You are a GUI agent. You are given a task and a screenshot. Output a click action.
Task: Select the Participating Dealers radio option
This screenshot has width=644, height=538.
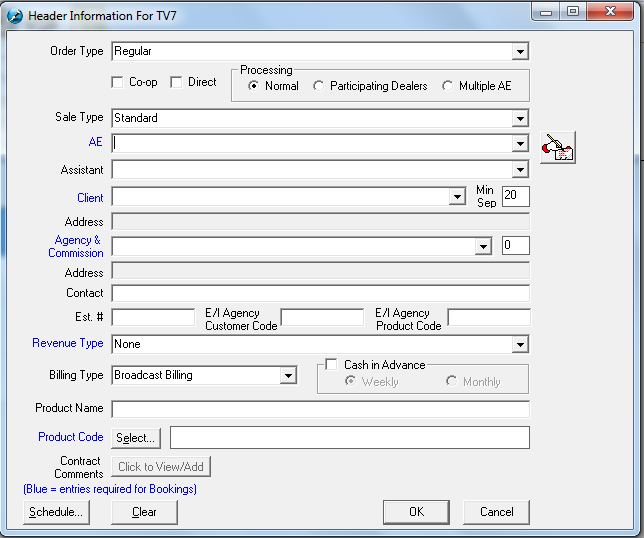coord(319,86)
